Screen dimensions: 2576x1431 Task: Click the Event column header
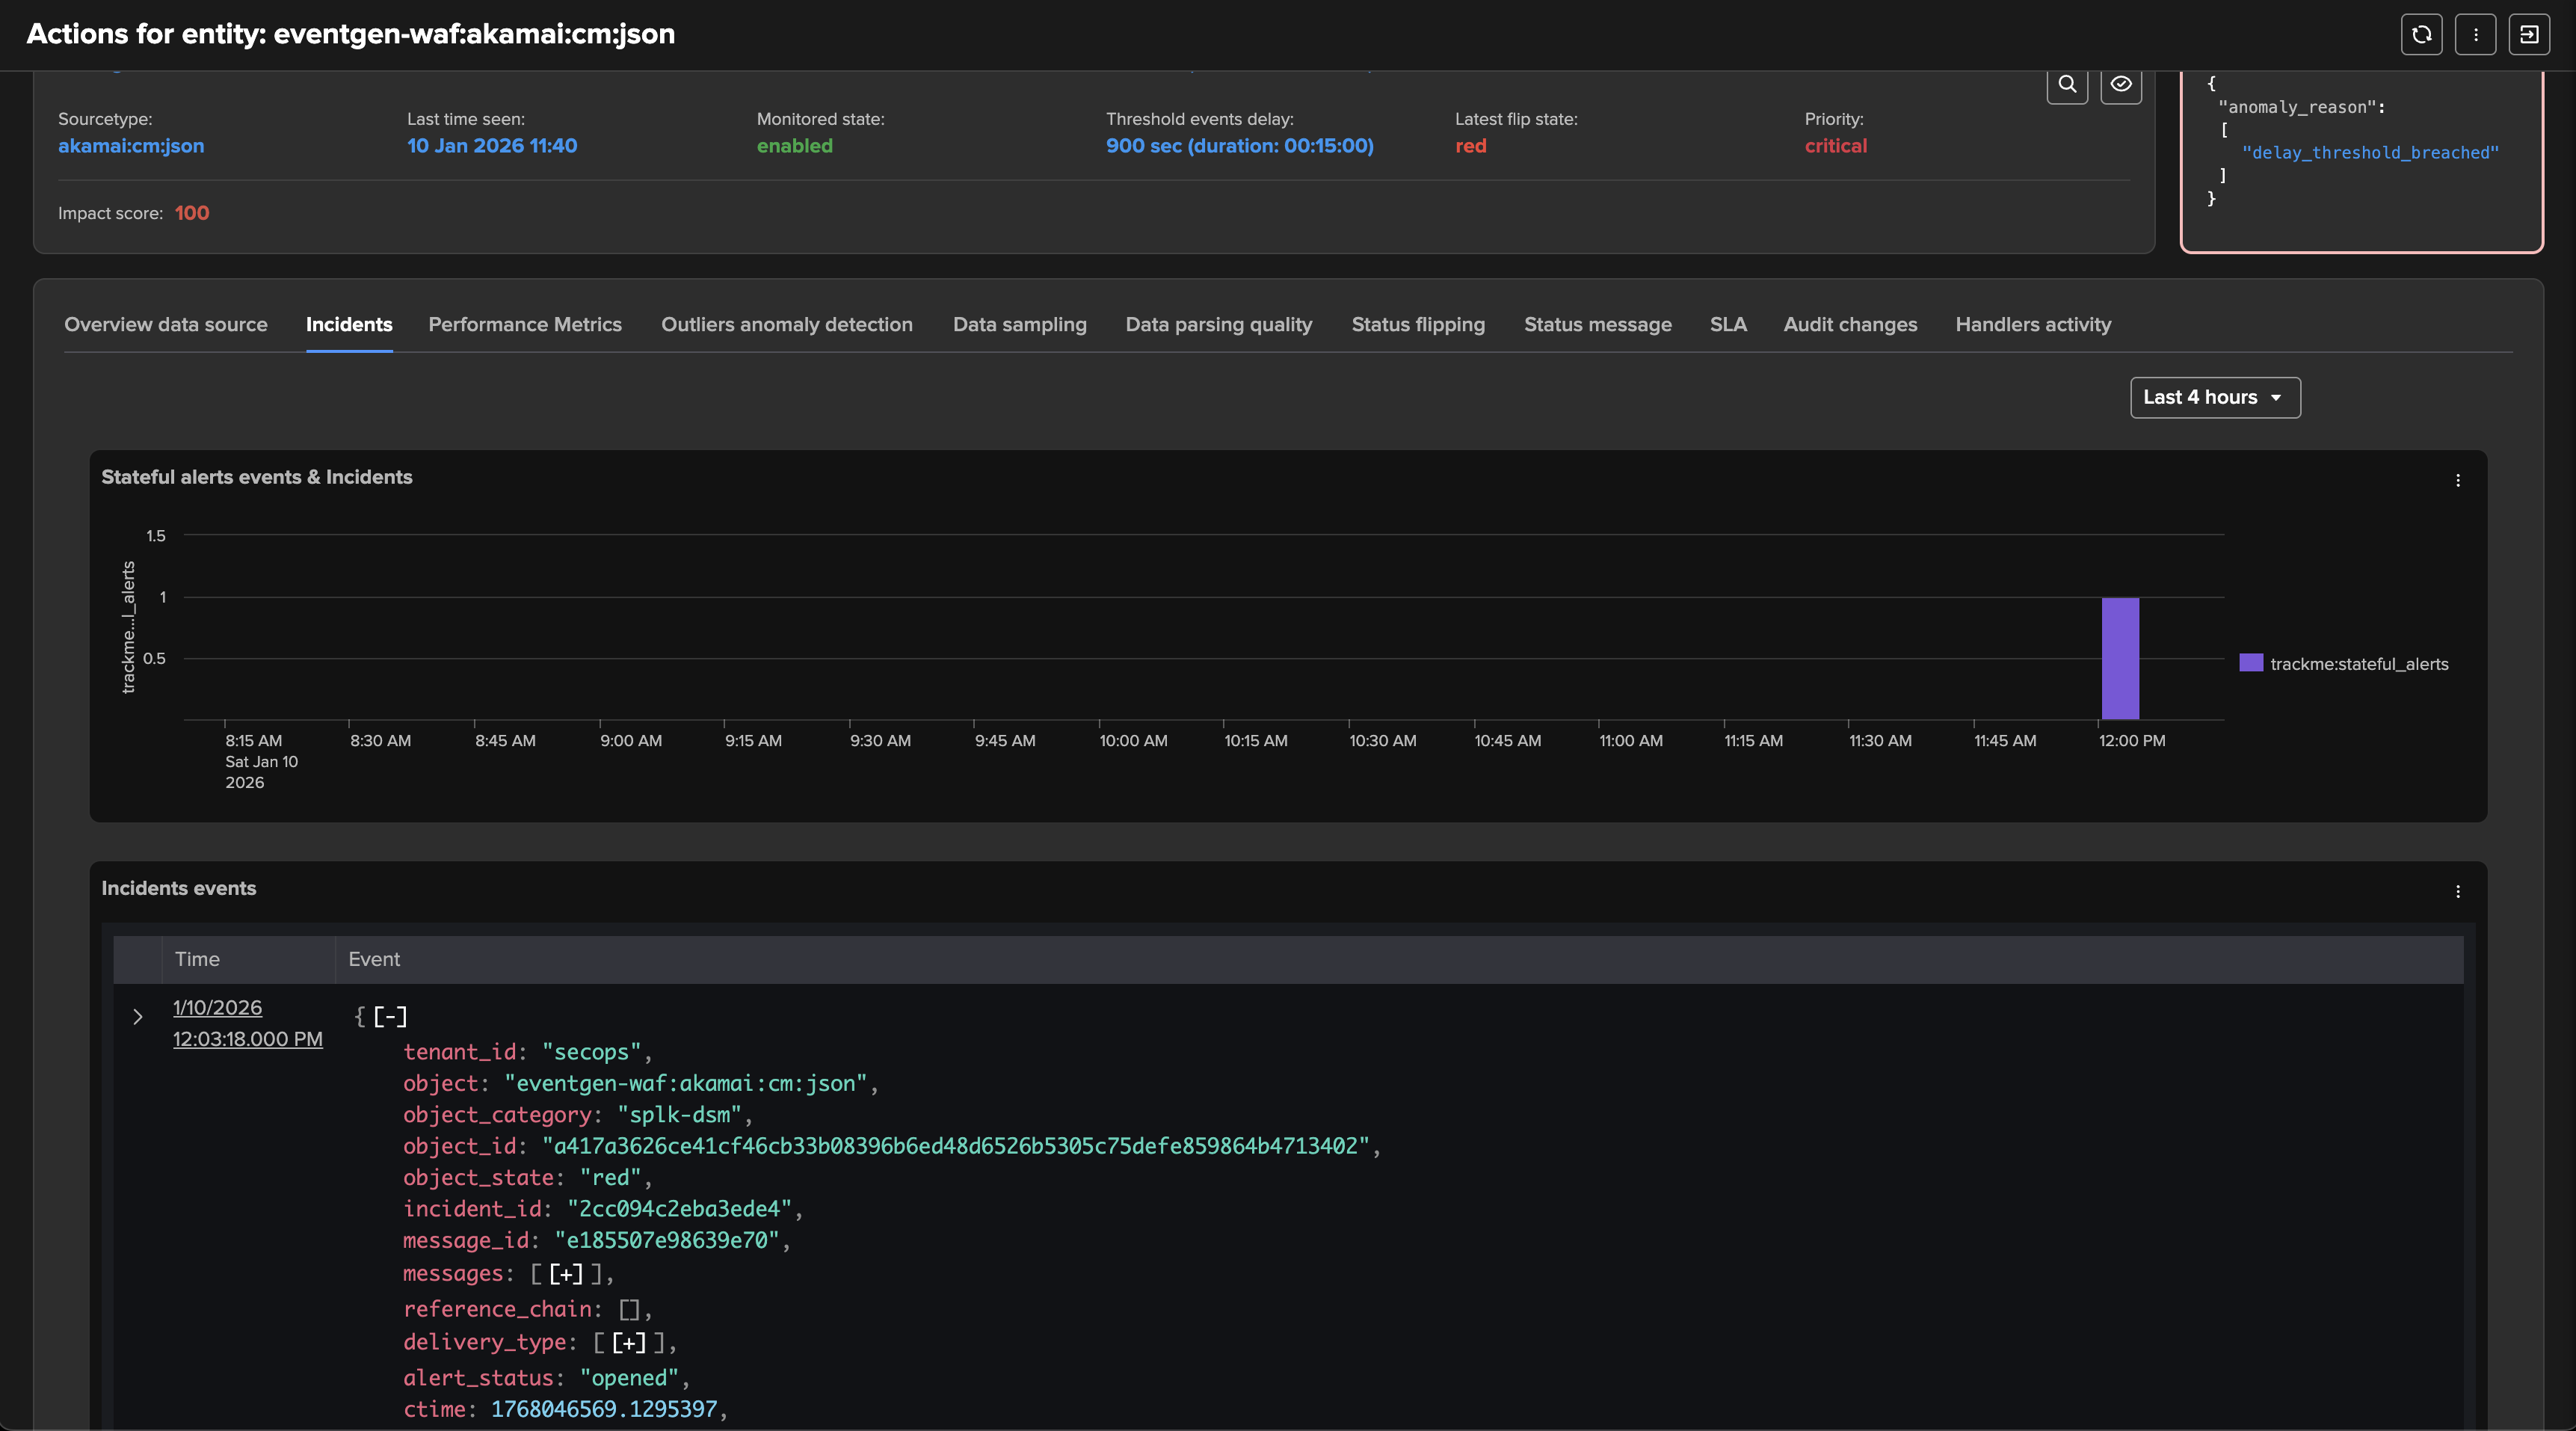click(374, 960)
